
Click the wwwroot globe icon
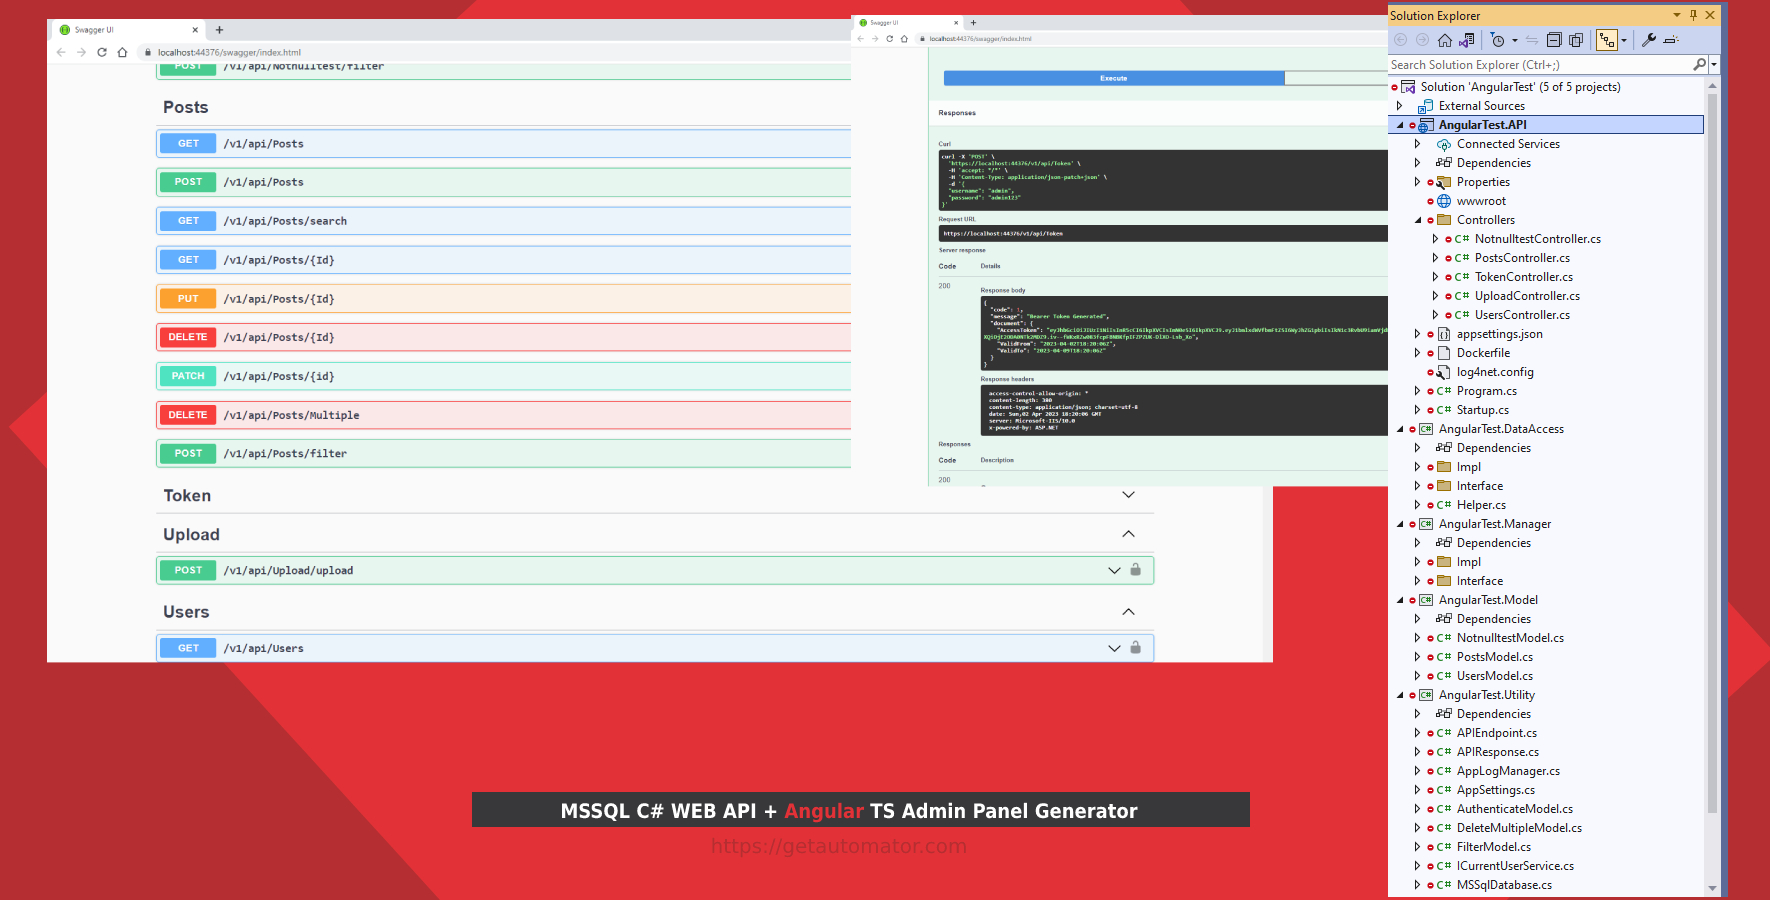(1444, 201)
